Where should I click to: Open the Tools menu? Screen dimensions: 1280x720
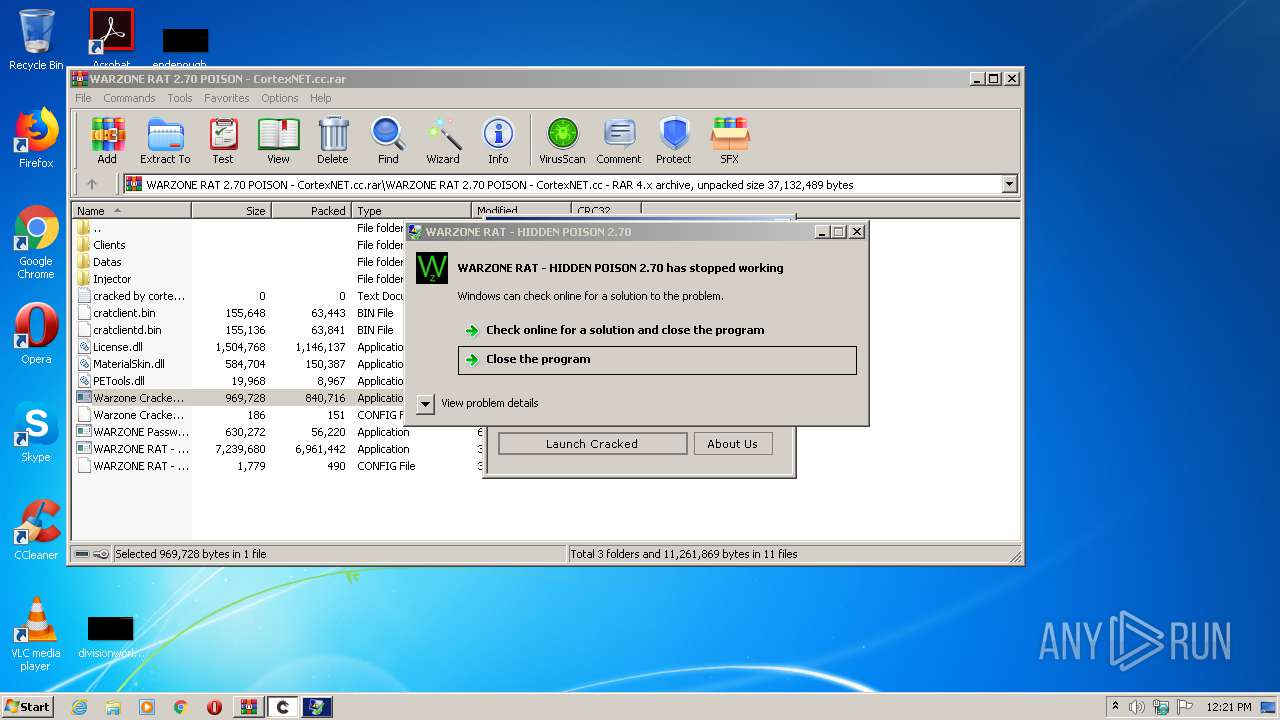180,98
